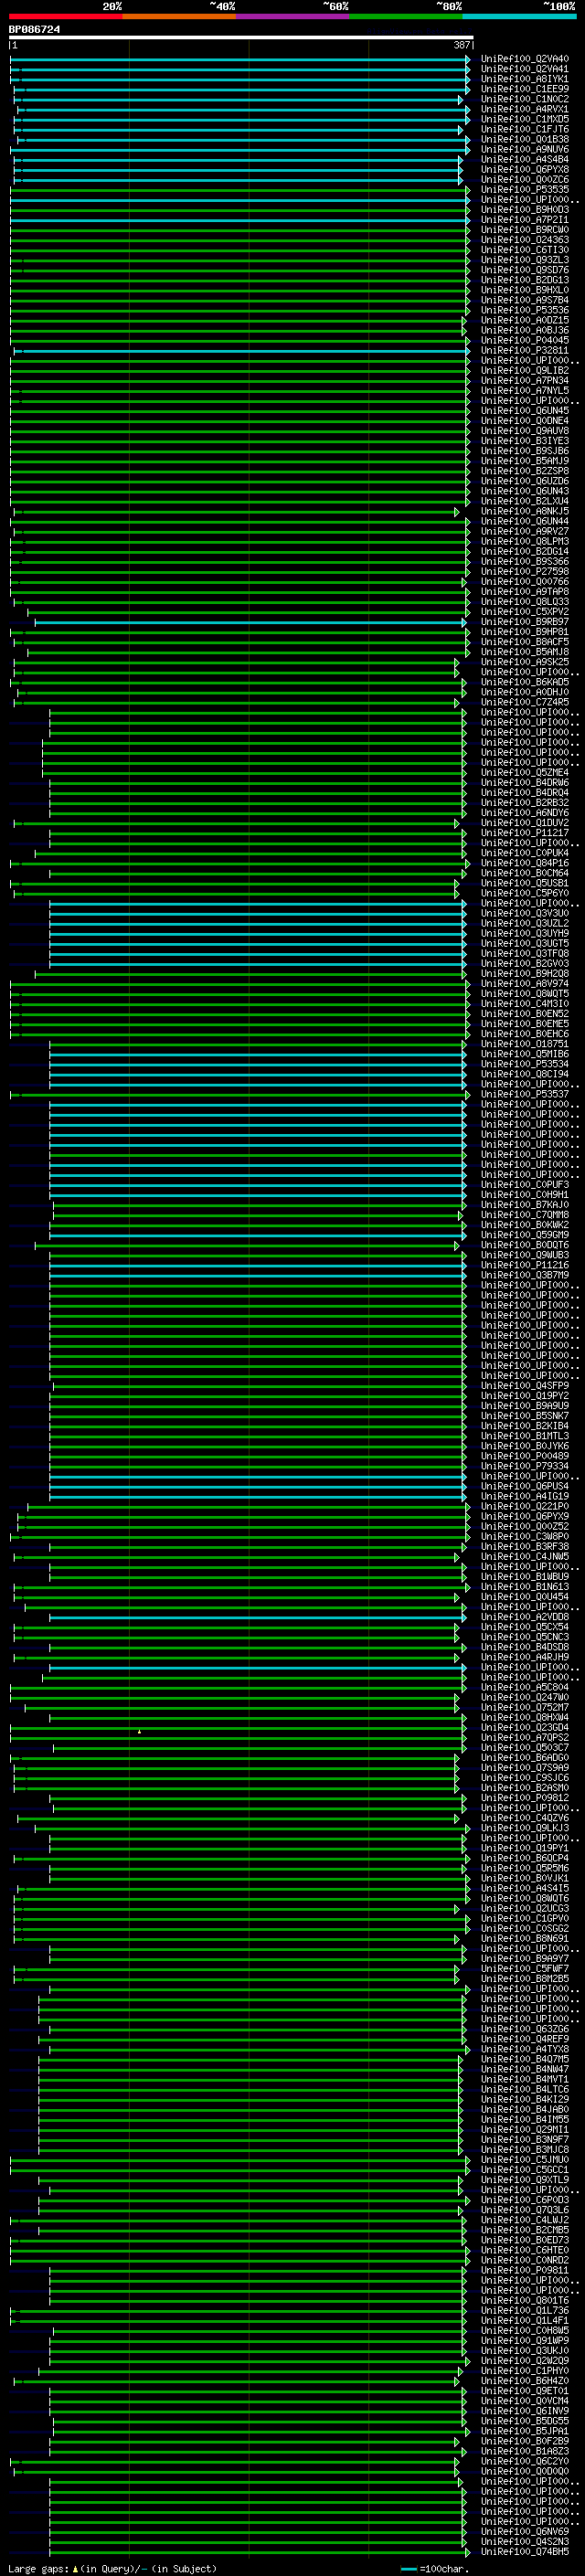Open hit UniRef100_C1EE99
585x2576 pixels.
(x=524, y=89)
